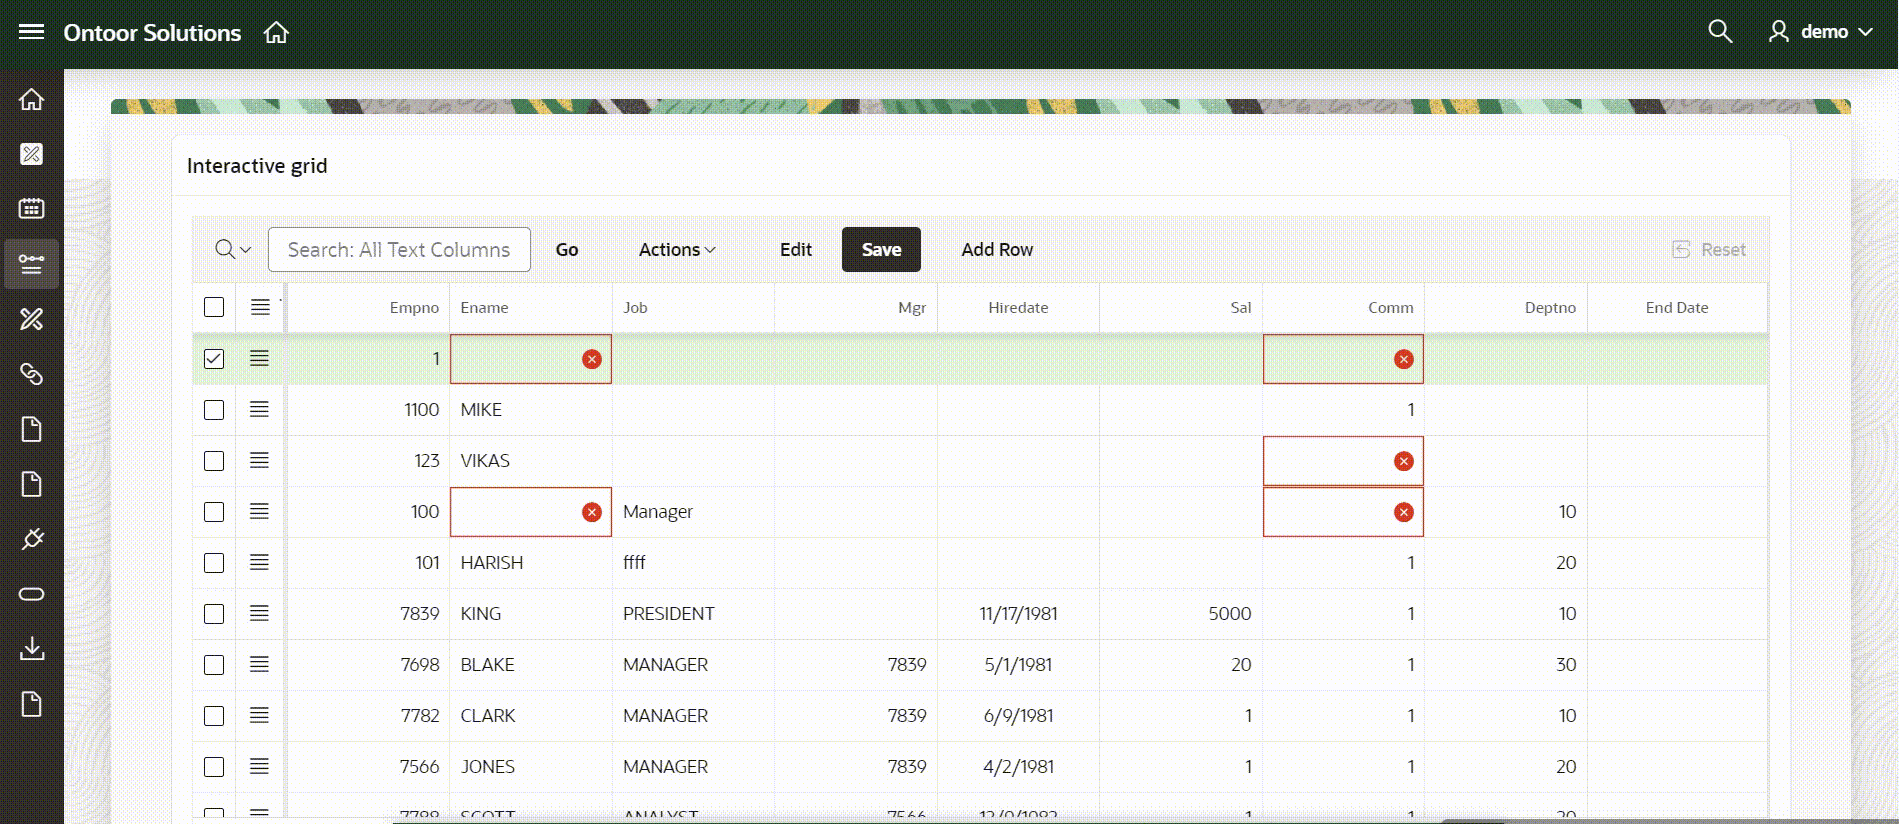
Task: Click the plug icon in the sidebar
Action: click(x=31, y=539)
